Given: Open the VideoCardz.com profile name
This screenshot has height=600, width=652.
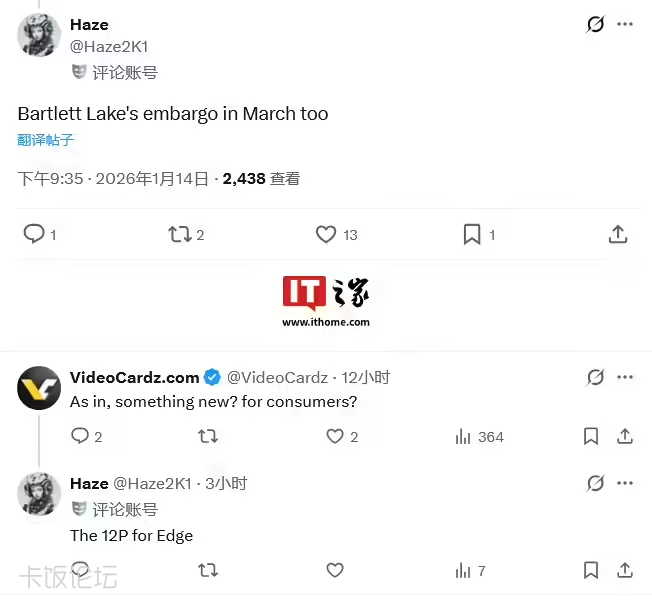Looking at the screenshot, I should pos(134,377).
